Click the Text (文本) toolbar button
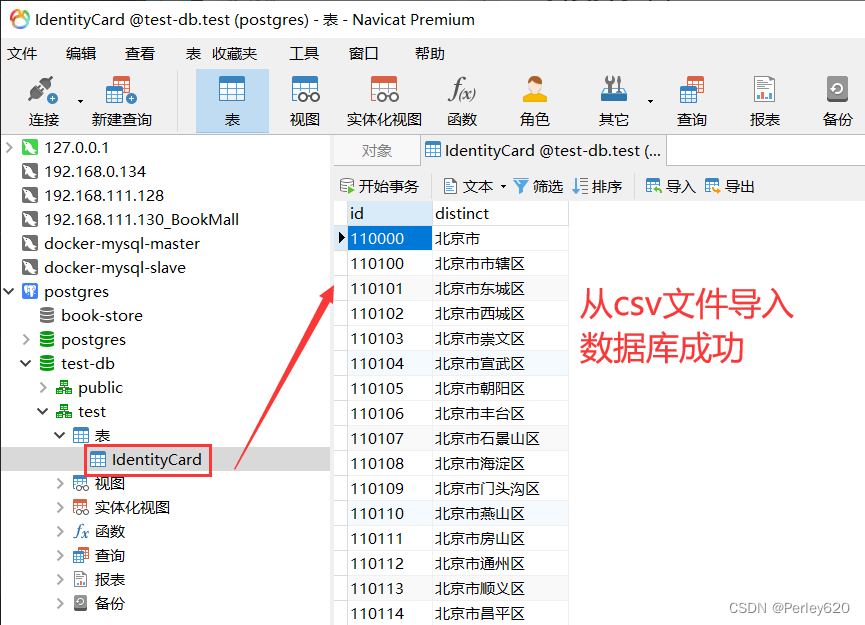Image resolution: width=865 pixels, height=625 pixels. [468, 186]
